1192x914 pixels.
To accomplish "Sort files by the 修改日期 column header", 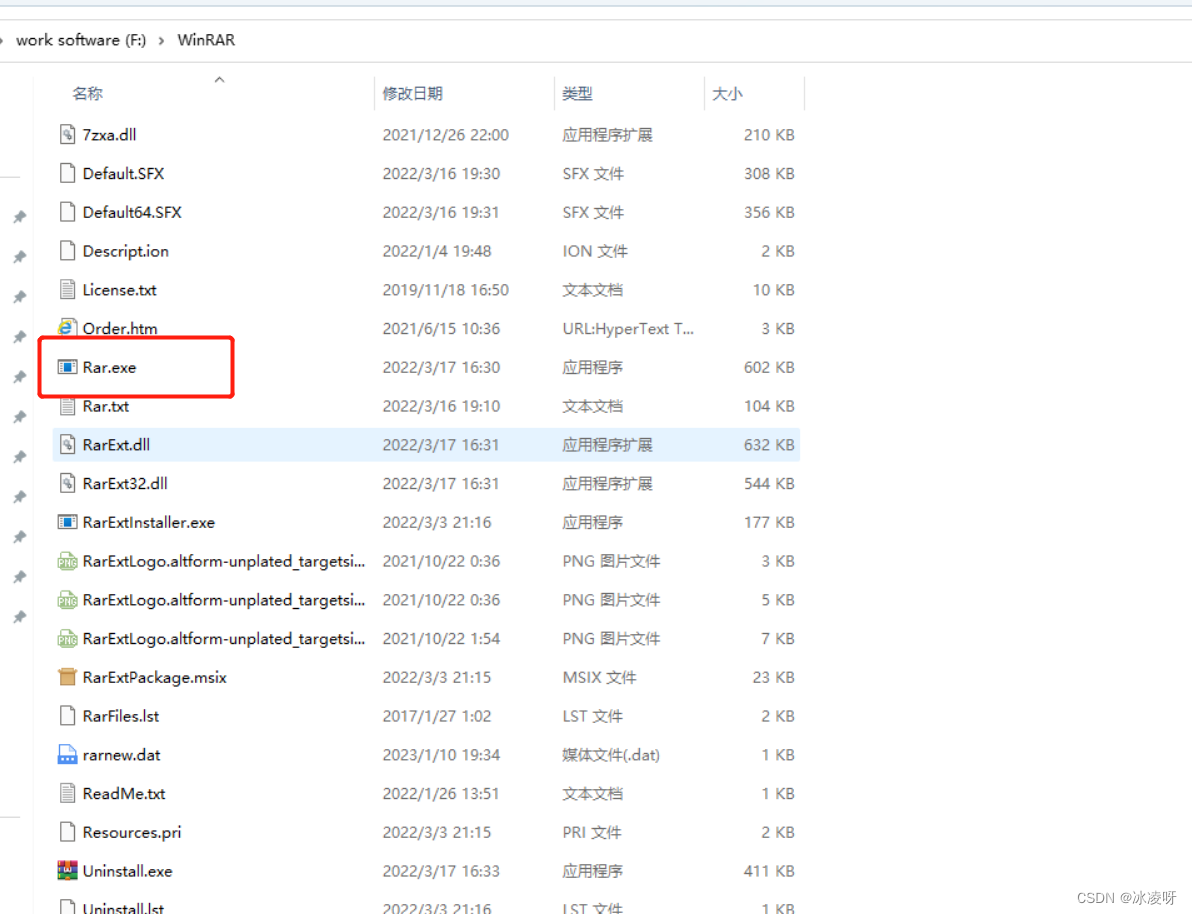I will pos(413,94).
